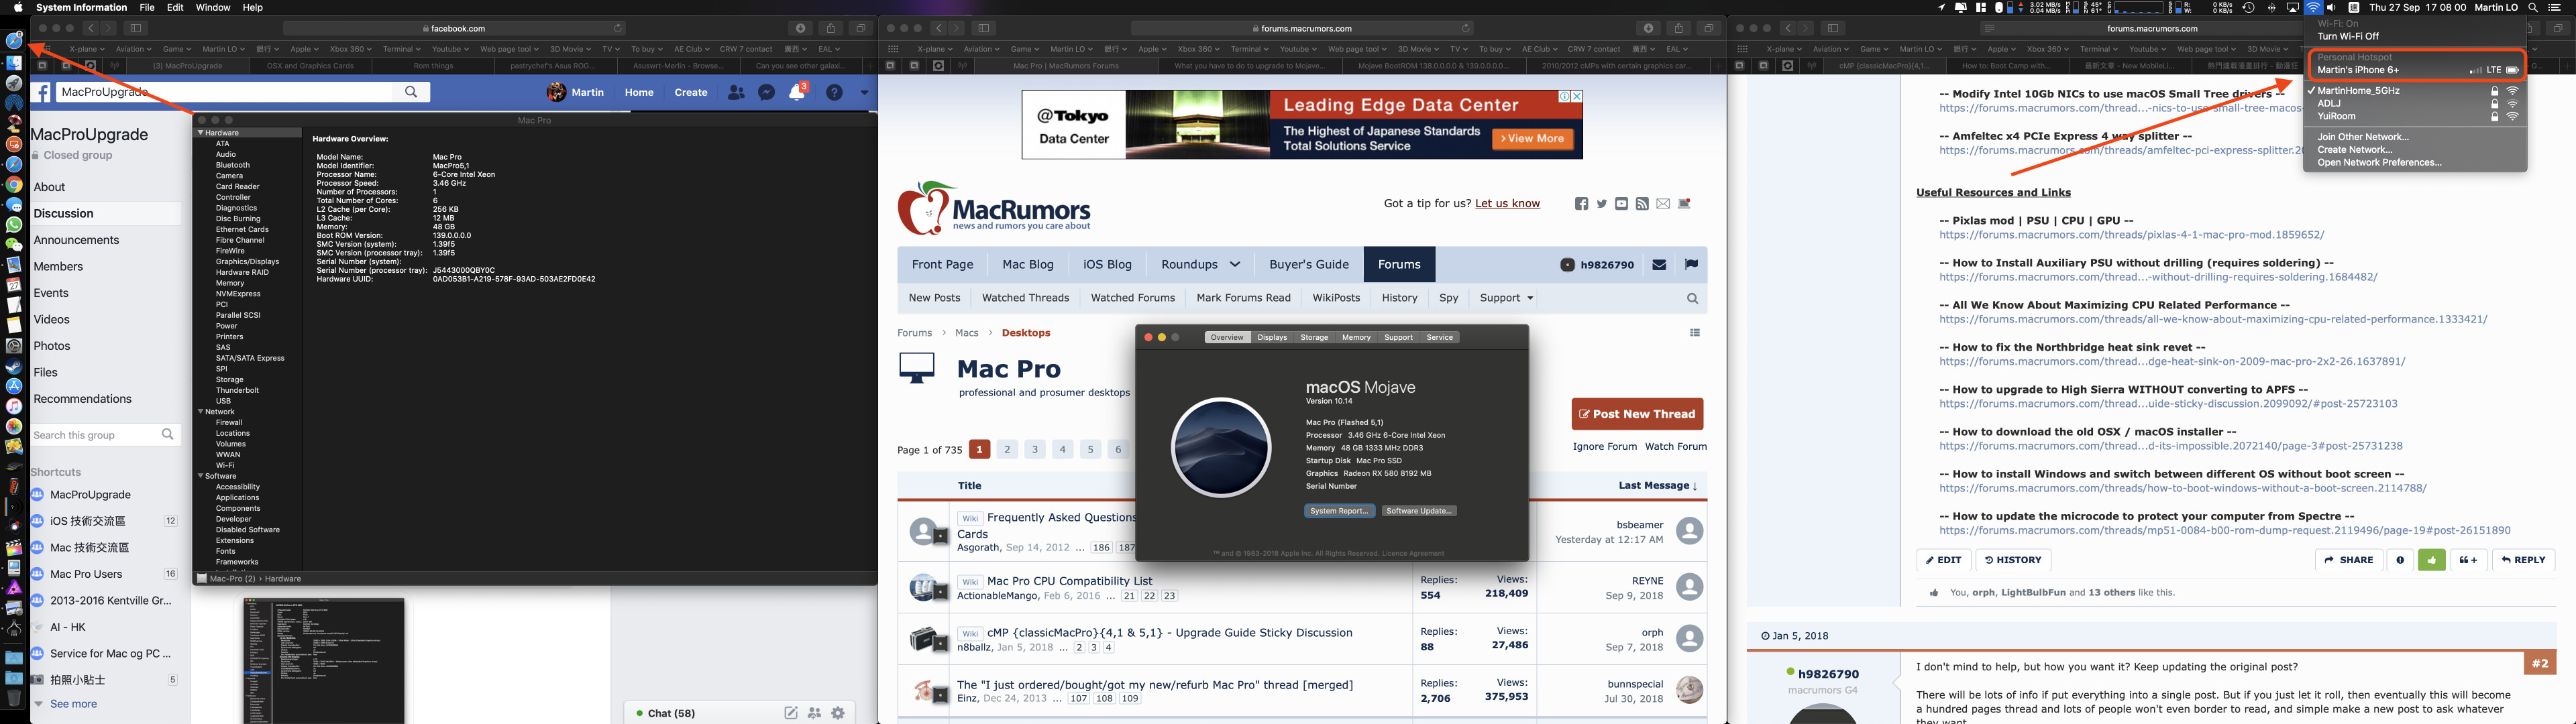Switch to the Storage tab
Screen dimensions: 2576x724
1314,337
